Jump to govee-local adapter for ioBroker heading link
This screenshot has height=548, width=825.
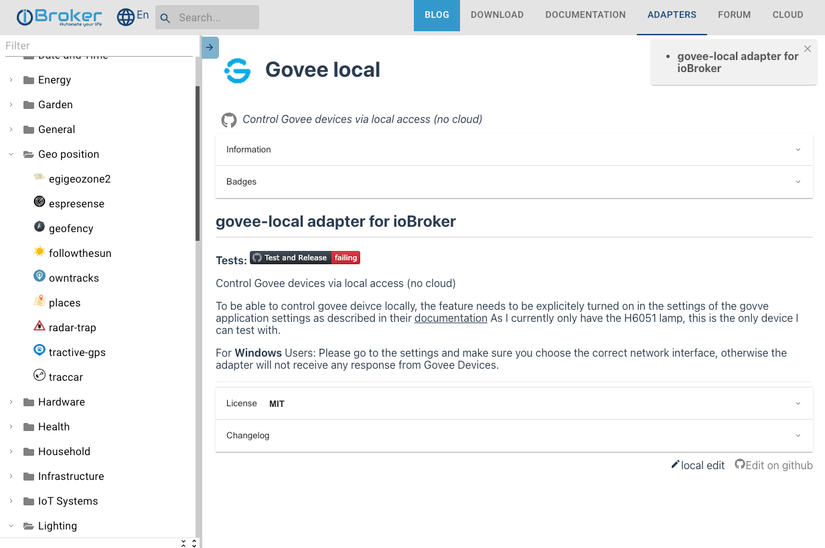[x=738, y=62]
